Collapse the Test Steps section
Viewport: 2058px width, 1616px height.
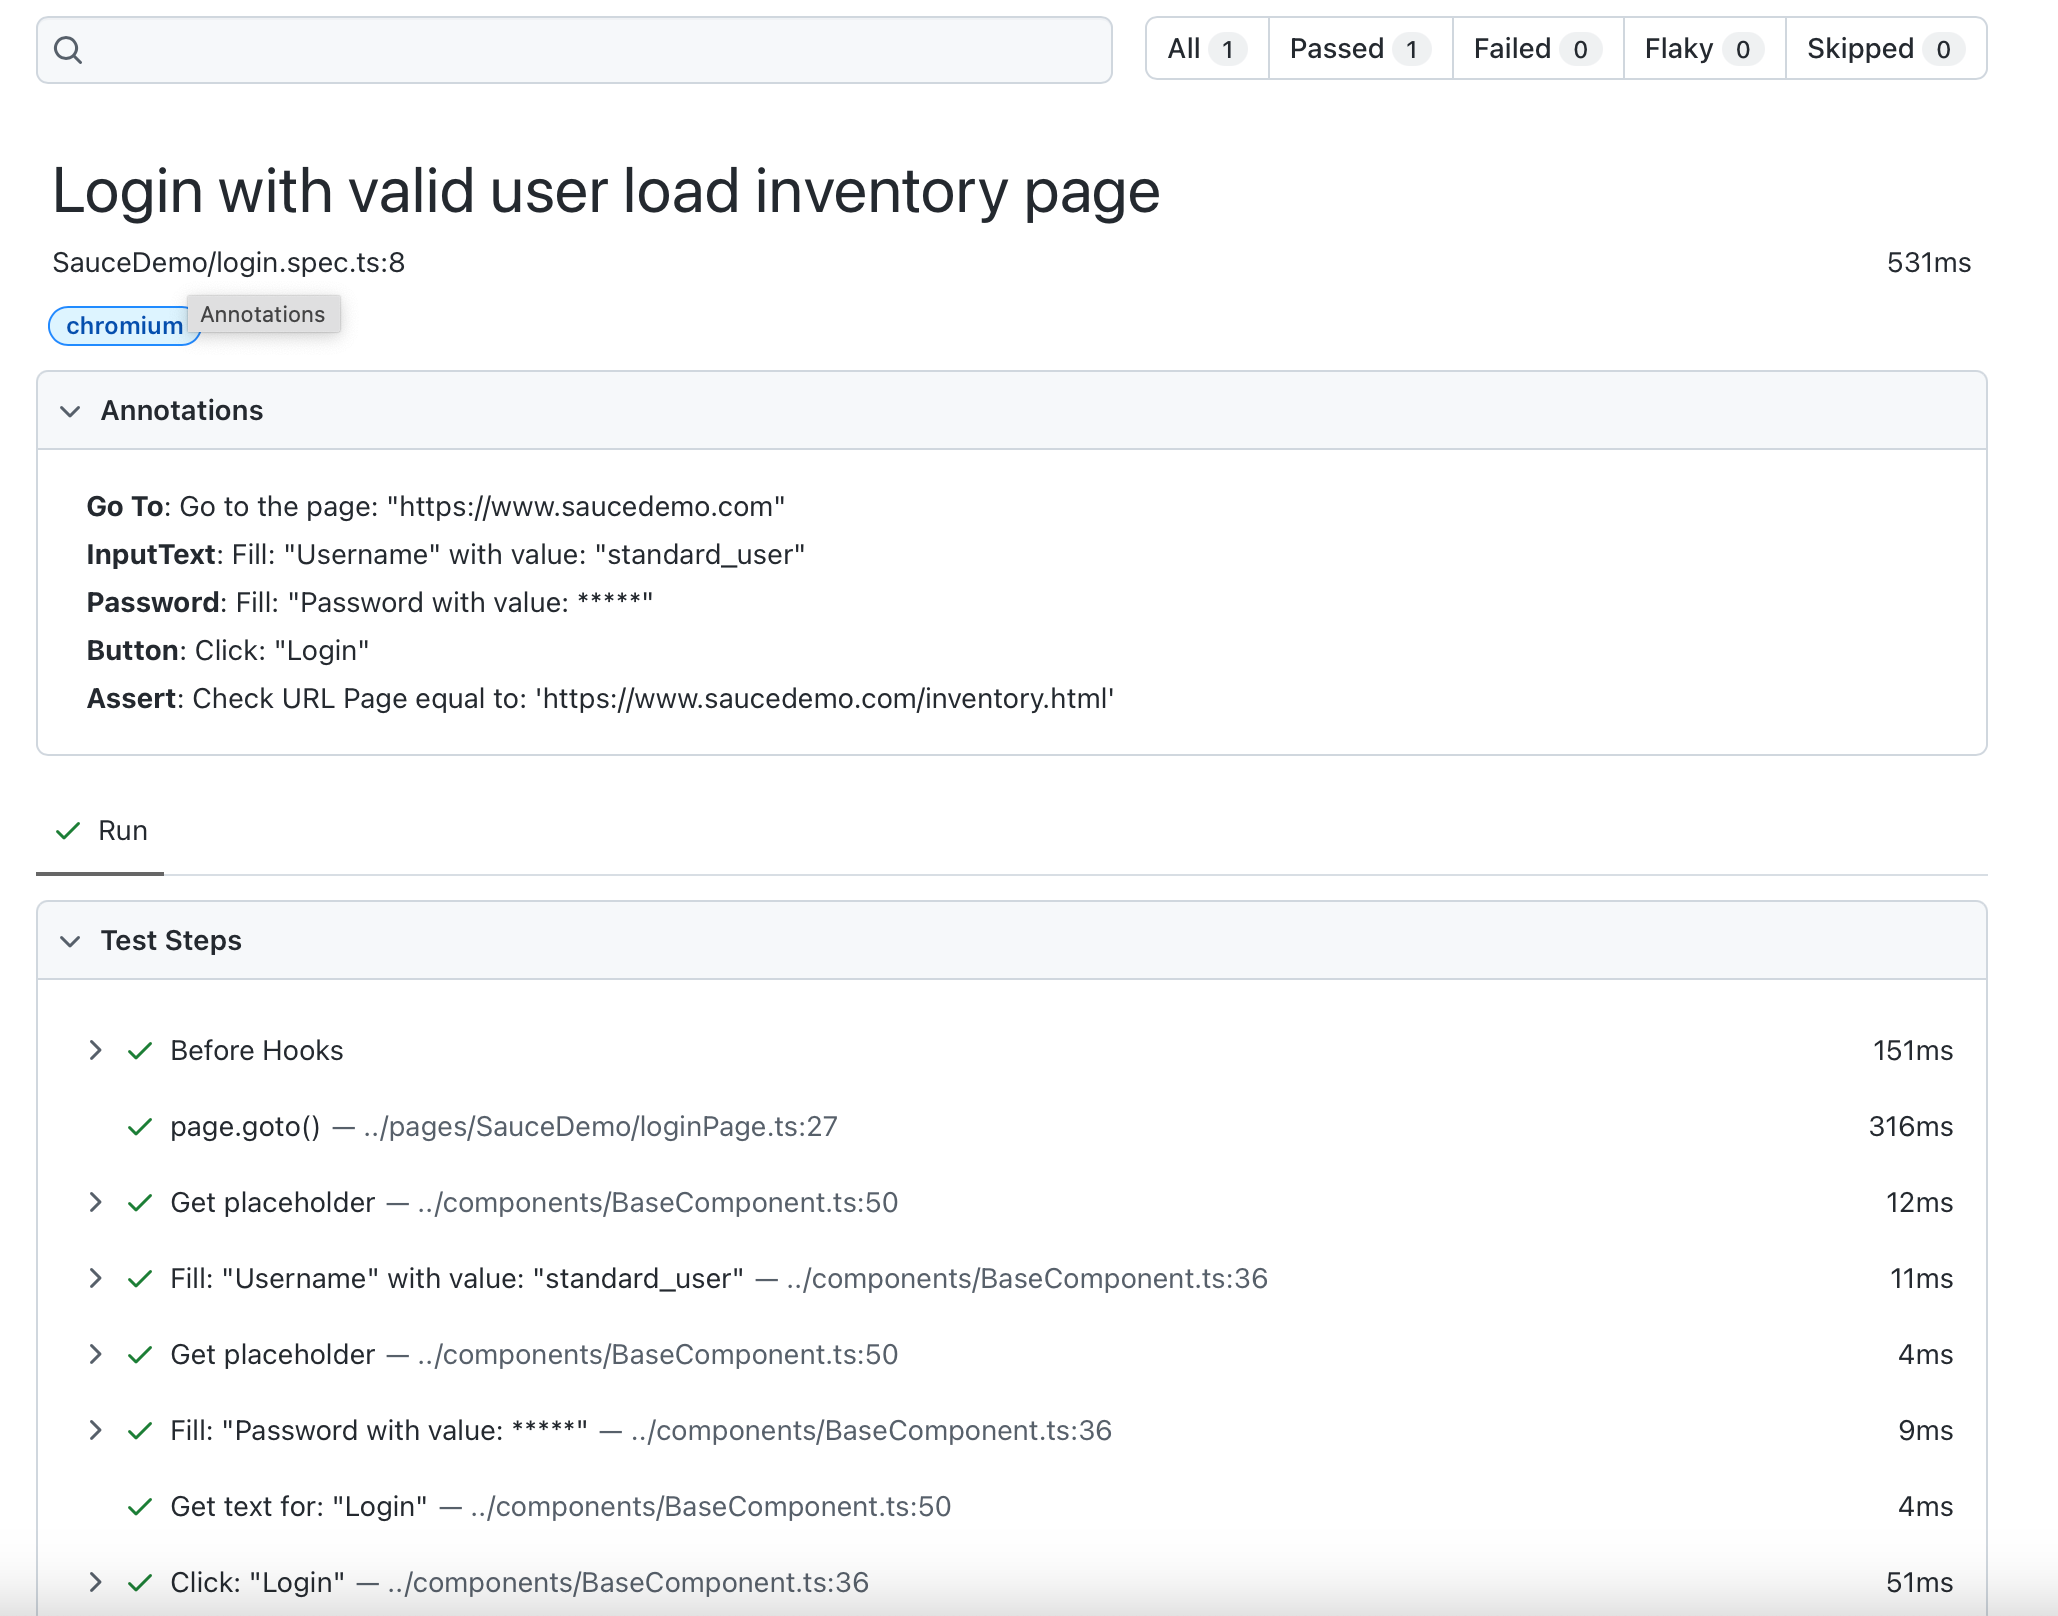[70, 941]
